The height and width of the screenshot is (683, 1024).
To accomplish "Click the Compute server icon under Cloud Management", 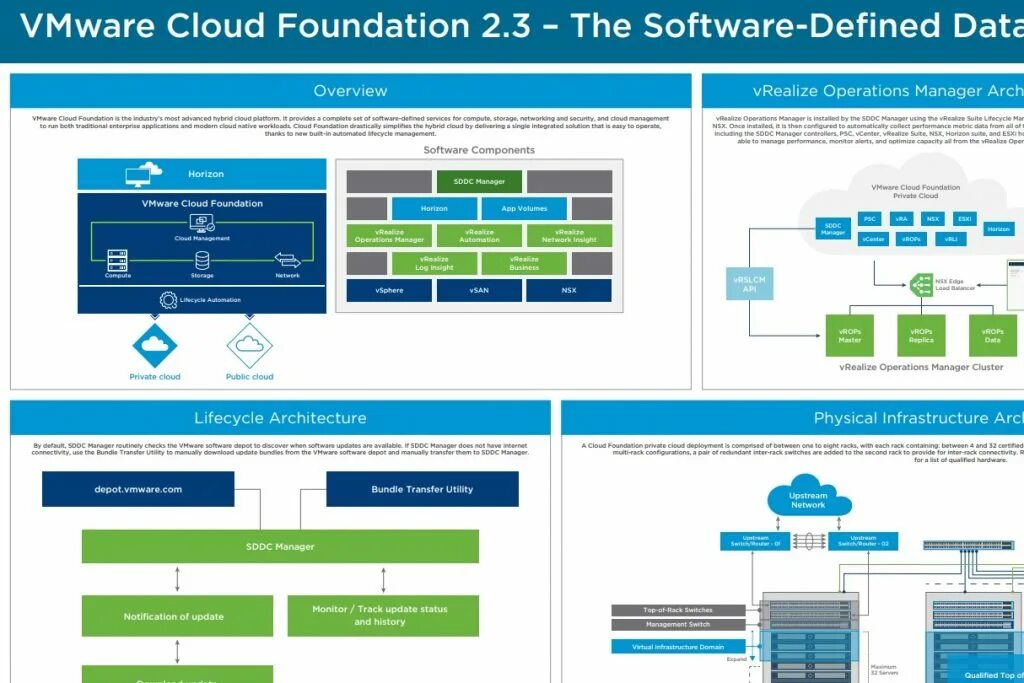I will click(116, 261).
